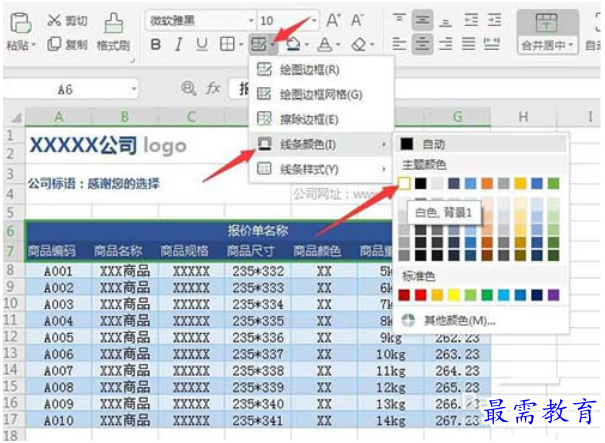
Task: Open Line Style (线条样式) submenu
Action: coord(321,169)
